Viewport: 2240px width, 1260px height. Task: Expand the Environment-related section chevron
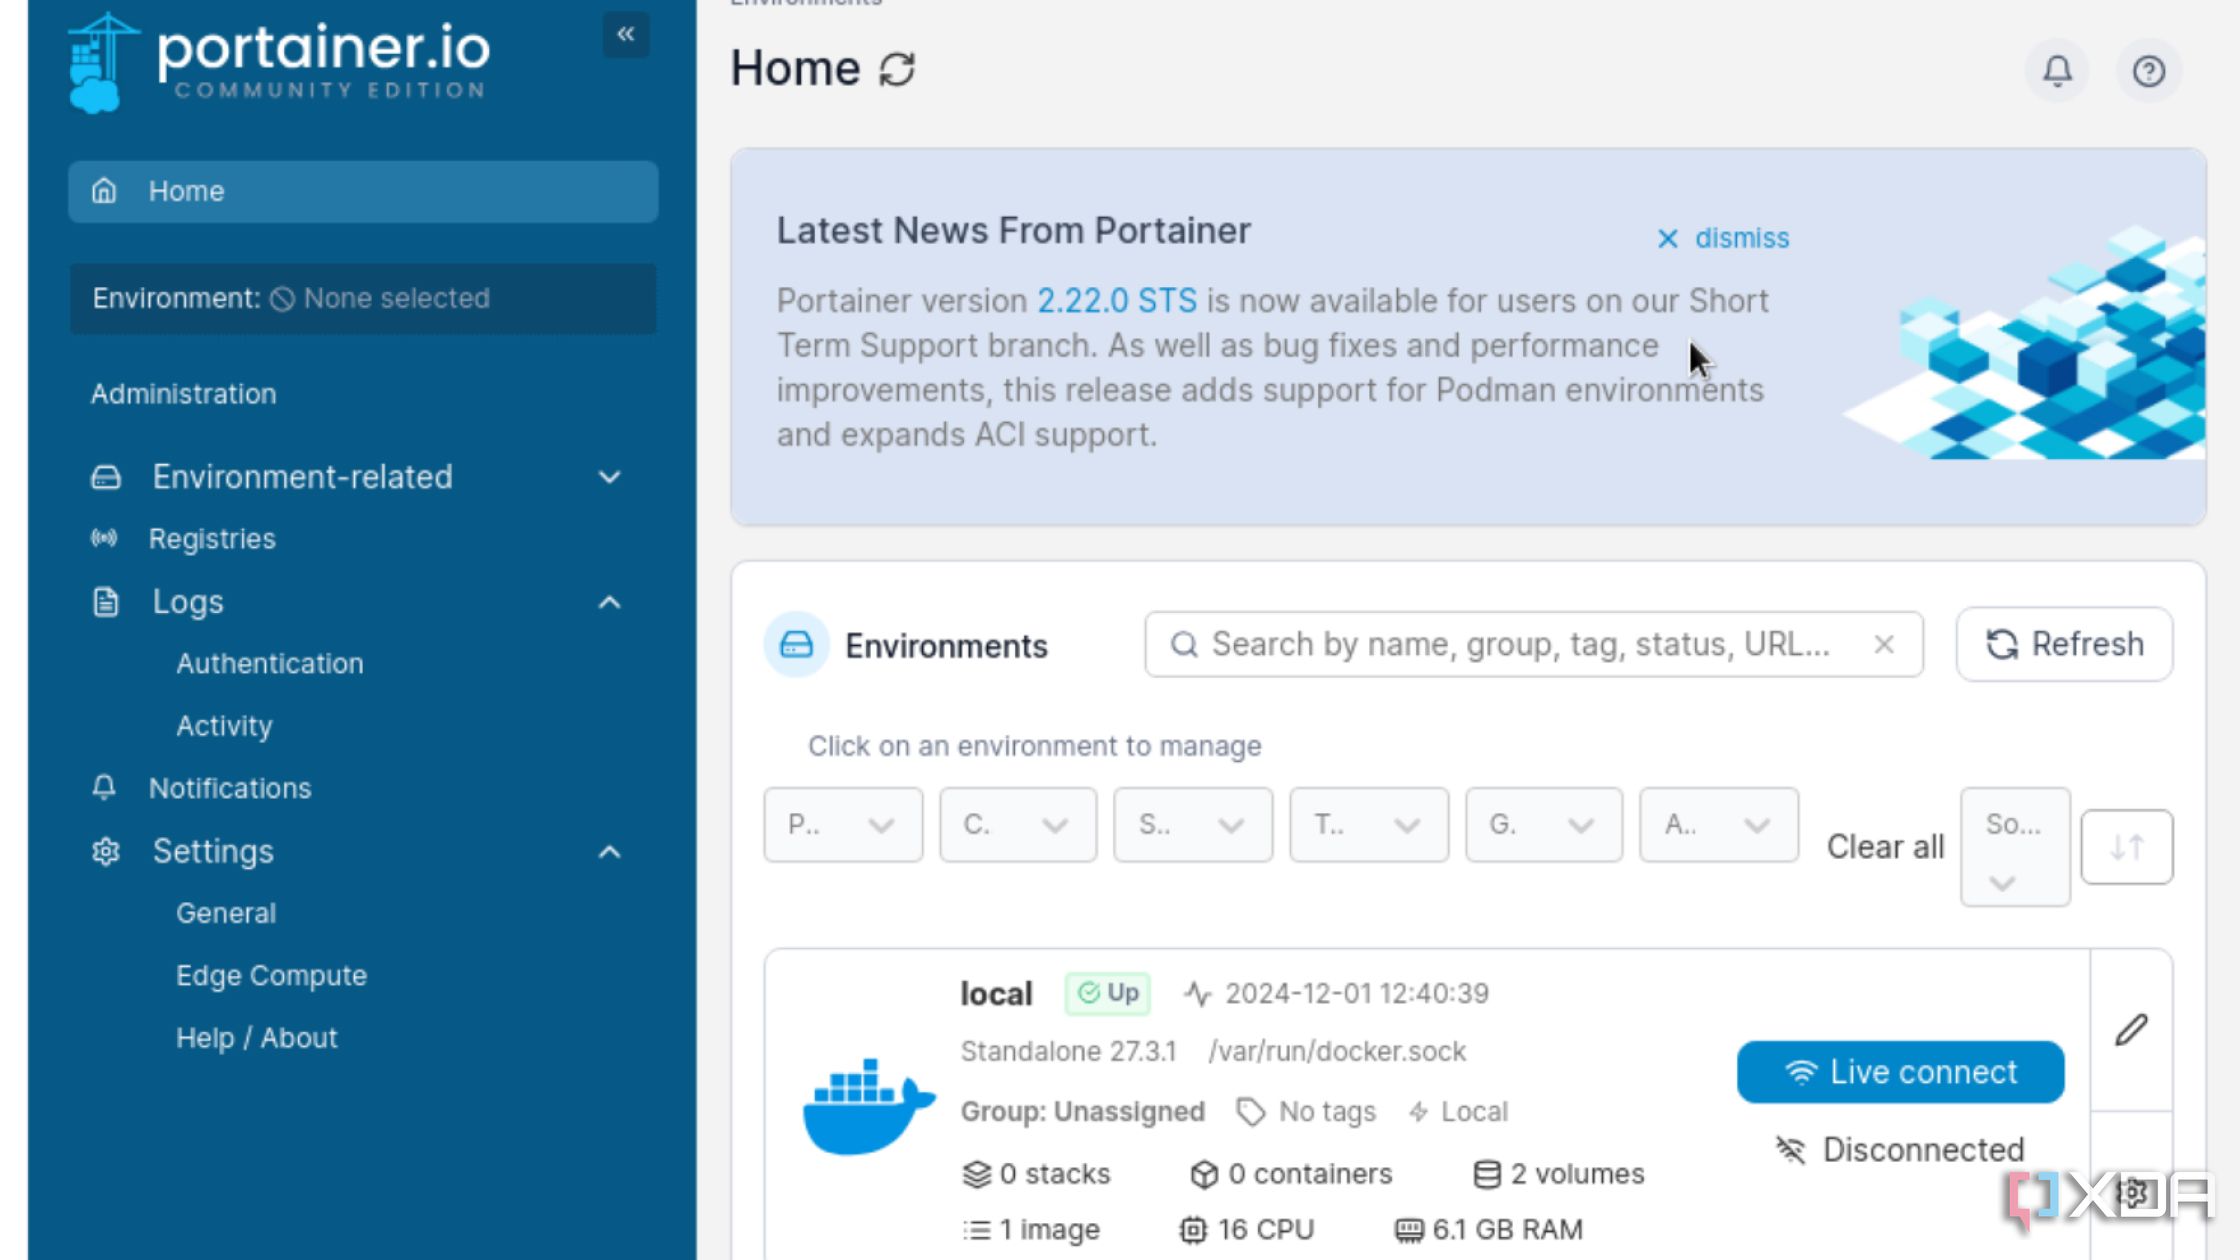pos(610,478)
